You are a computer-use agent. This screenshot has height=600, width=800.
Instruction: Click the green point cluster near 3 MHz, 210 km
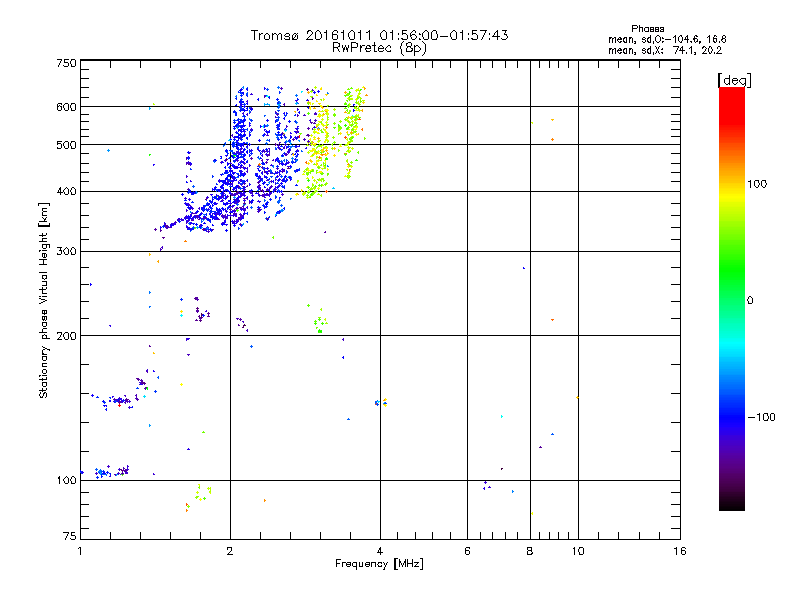click(319, 322)
